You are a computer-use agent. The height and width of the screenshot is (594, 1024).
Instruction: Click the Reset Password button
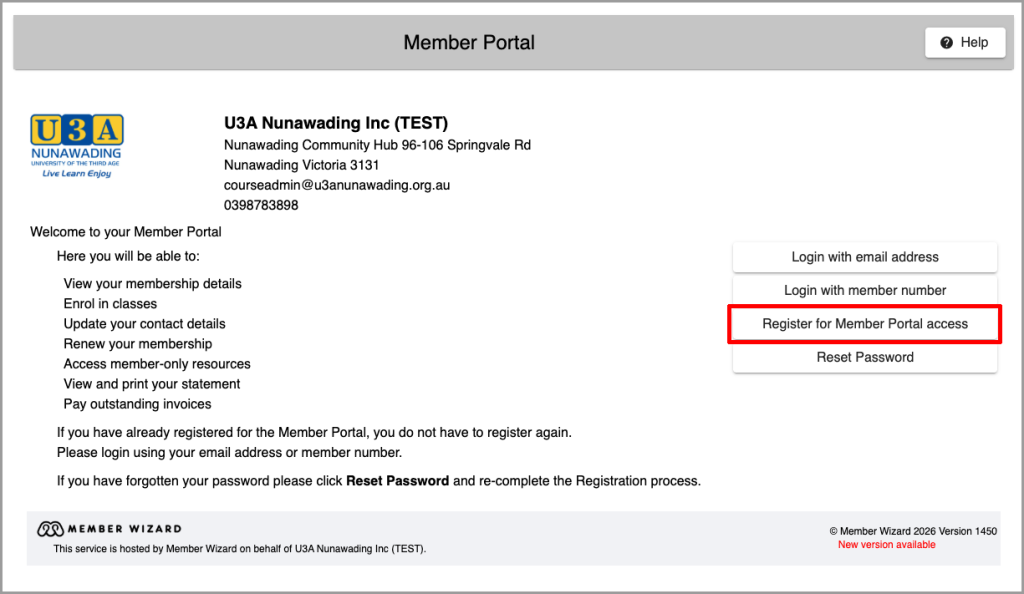coord(865,357)
